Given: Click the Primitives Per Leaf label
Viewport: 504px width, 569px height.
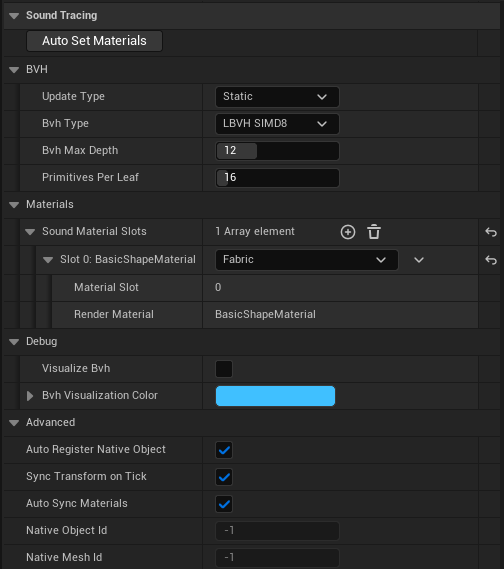Looking at the screenshot, I should click(90, 177).
